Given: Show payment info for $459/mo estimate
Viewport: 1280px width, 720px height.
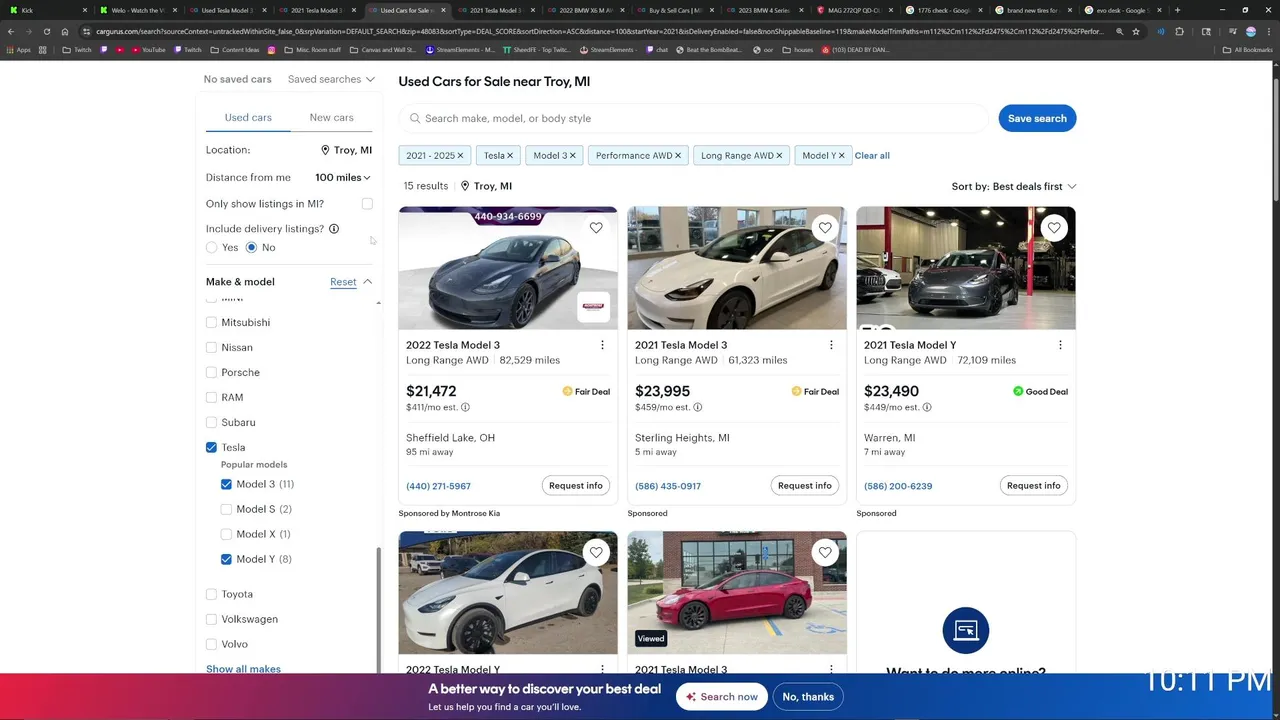Looking at the screenshot, I should click(x=698, y=407).
